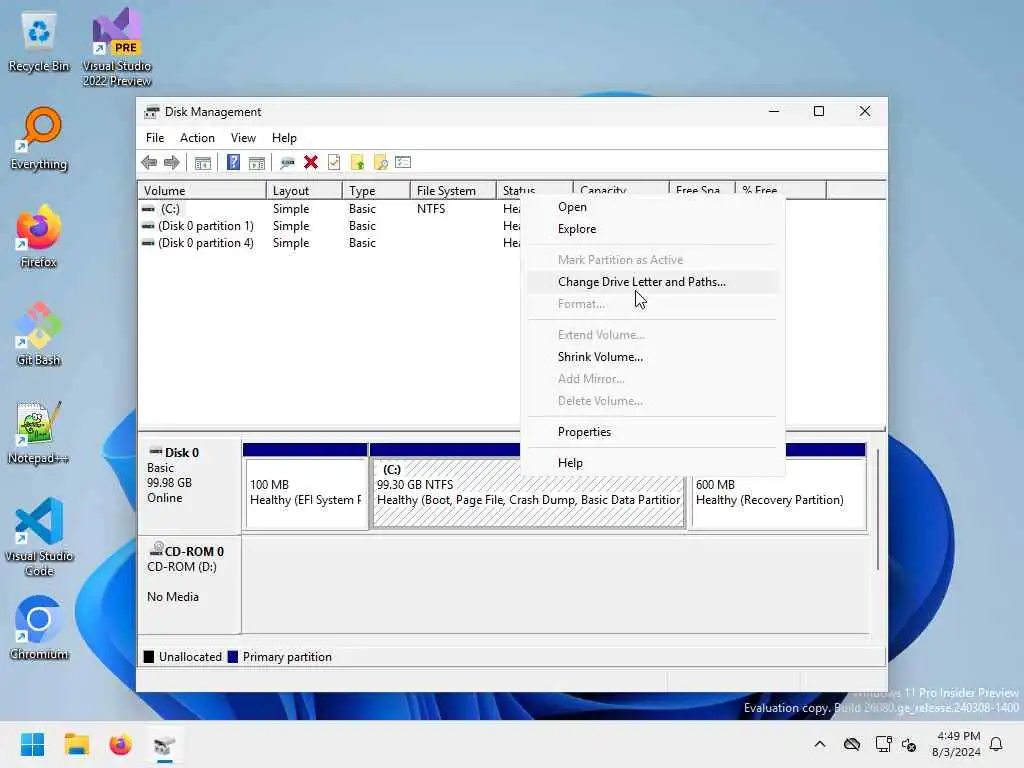The image size is (1024, 768).
Task: Select the Firefox desktop icon
Action: coord(39,236)
